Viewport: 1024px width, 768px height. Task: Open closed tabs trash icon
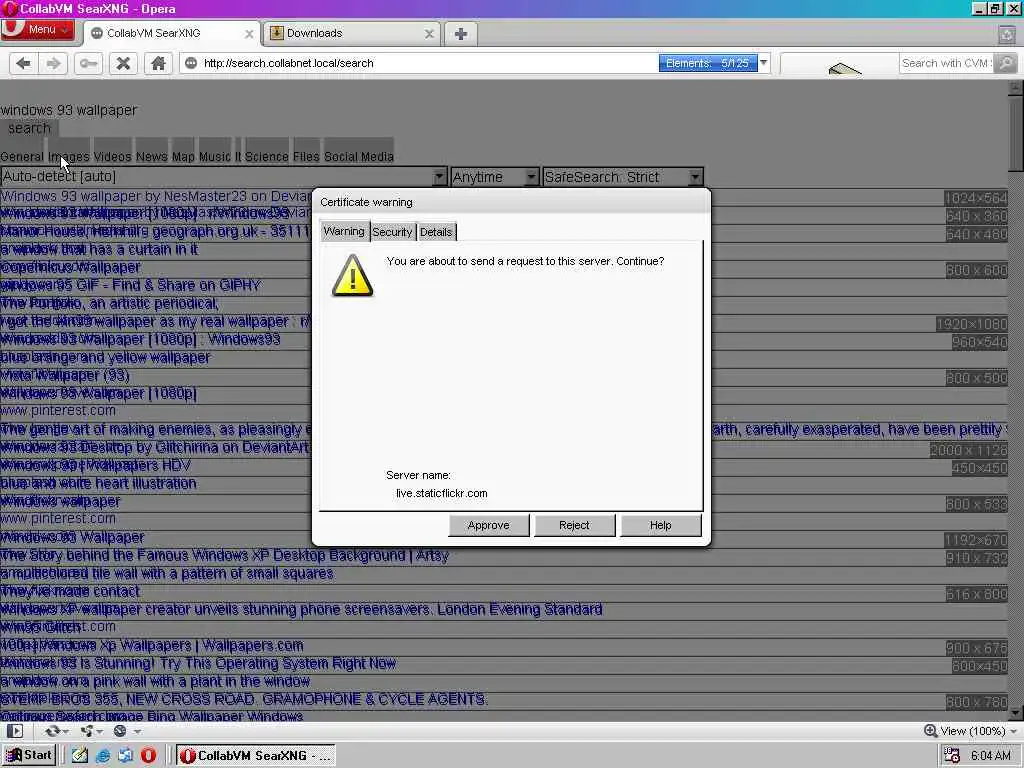click(1006, 35)
